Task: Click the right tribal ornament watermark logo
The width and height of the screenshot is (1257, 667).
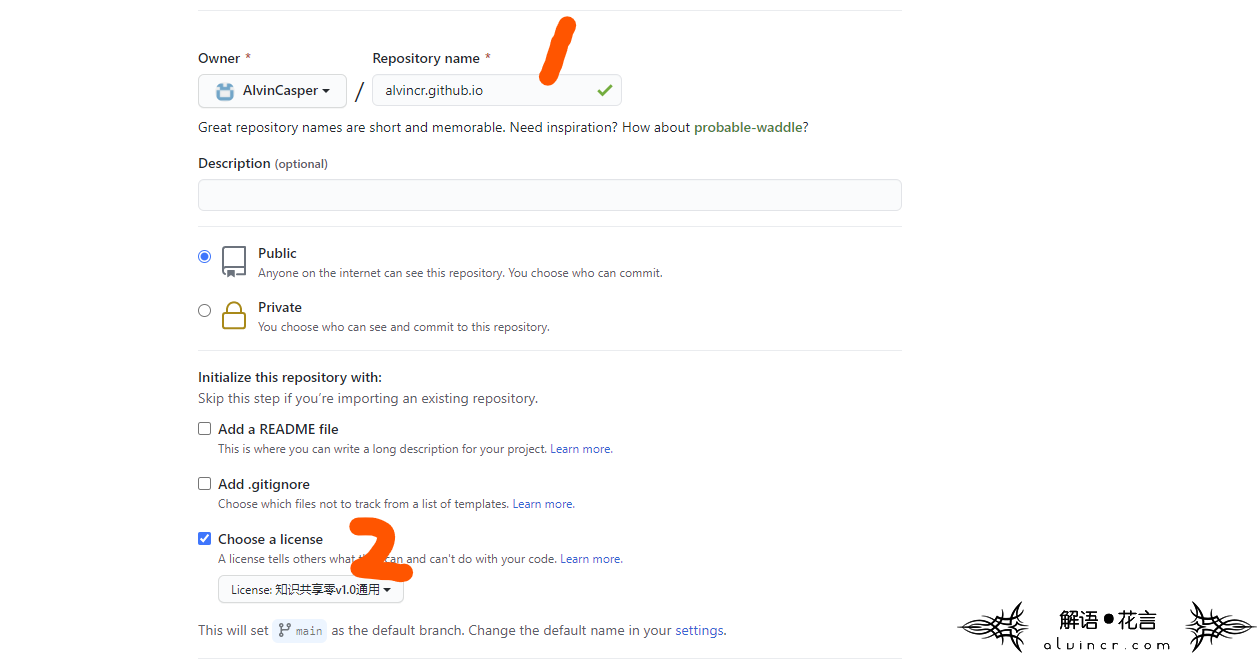Action: pyautogui.click(x=1220, y=627)
